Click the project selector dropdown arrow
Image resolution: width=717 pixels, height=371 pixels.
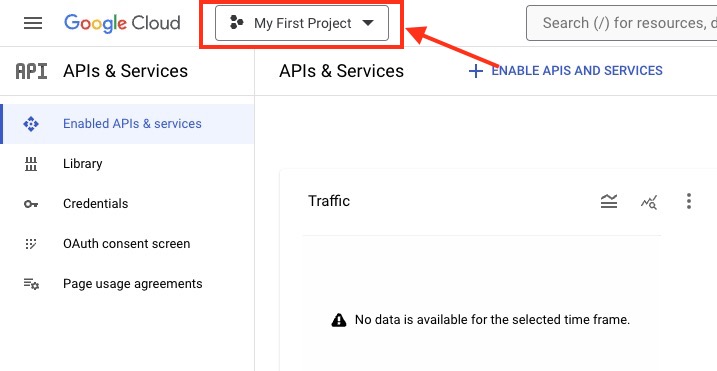pos(368,23)
